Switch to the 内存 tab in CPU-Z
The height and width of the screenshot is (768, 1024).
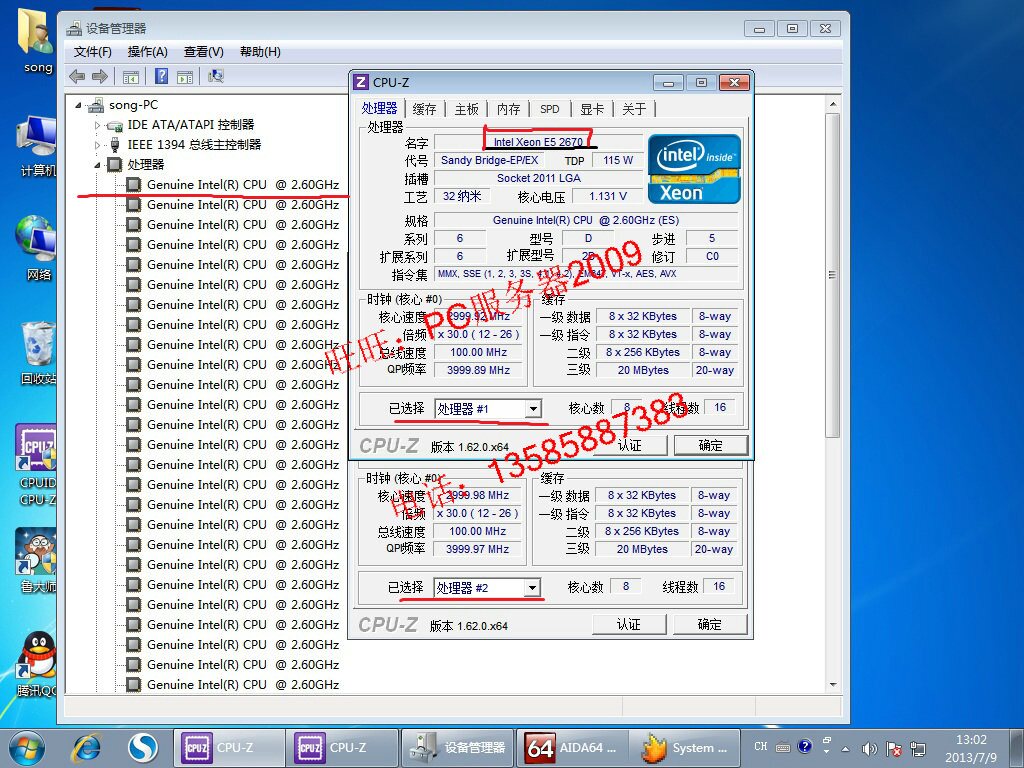pyautogui.click(x=509, y=109)
